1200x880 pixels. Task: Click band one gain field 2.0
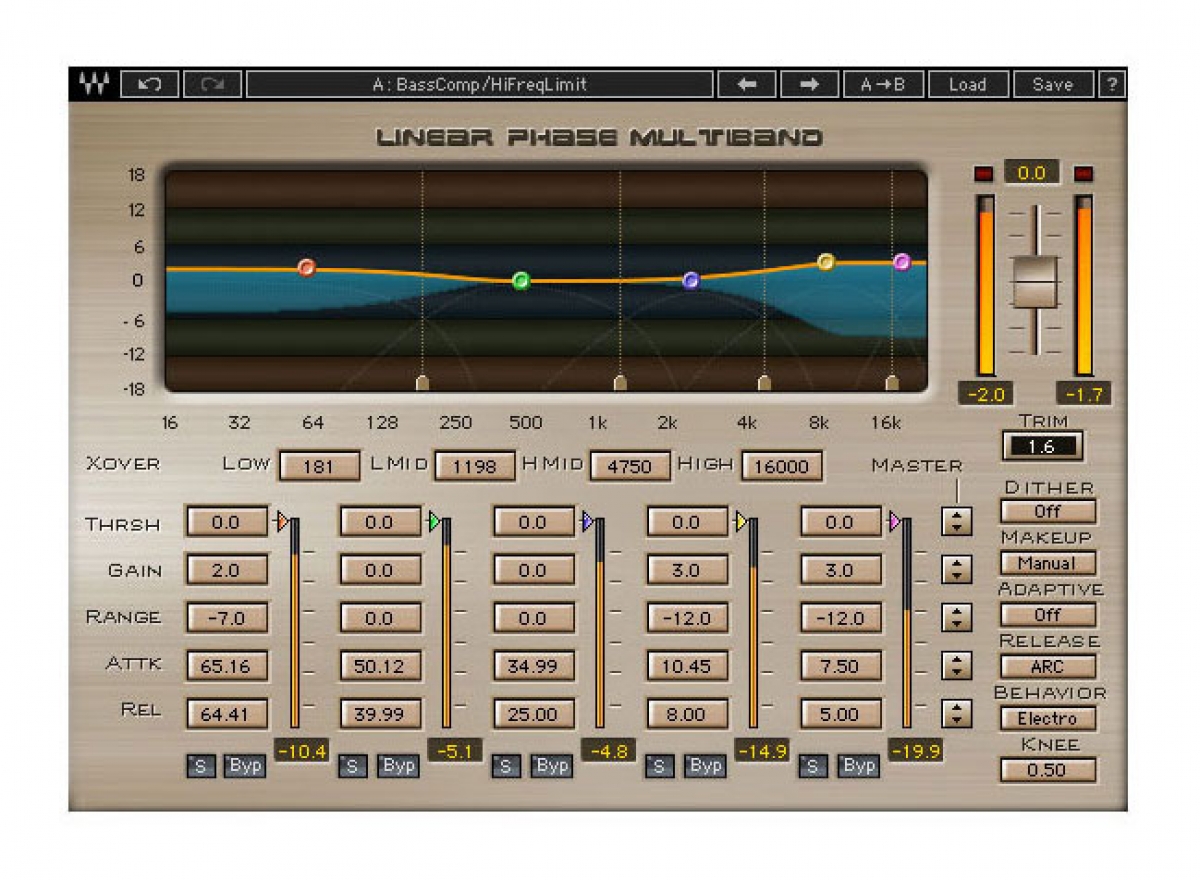(226, 570)
